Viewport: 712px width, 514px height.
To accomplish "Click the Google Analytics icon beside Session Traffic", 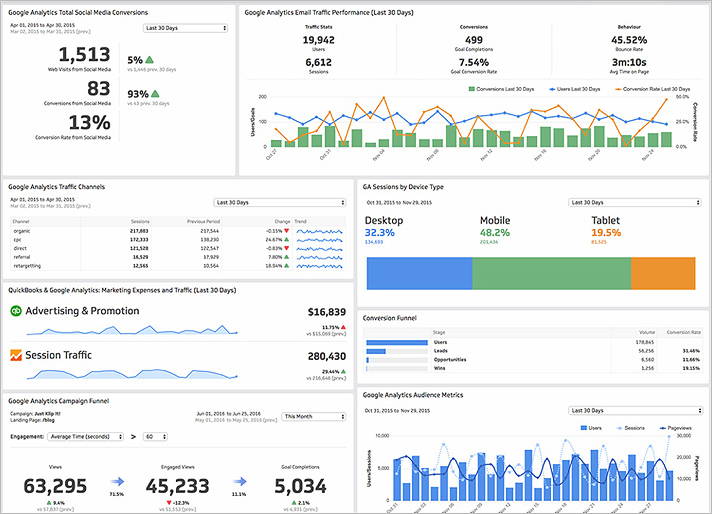I will 16,355.
